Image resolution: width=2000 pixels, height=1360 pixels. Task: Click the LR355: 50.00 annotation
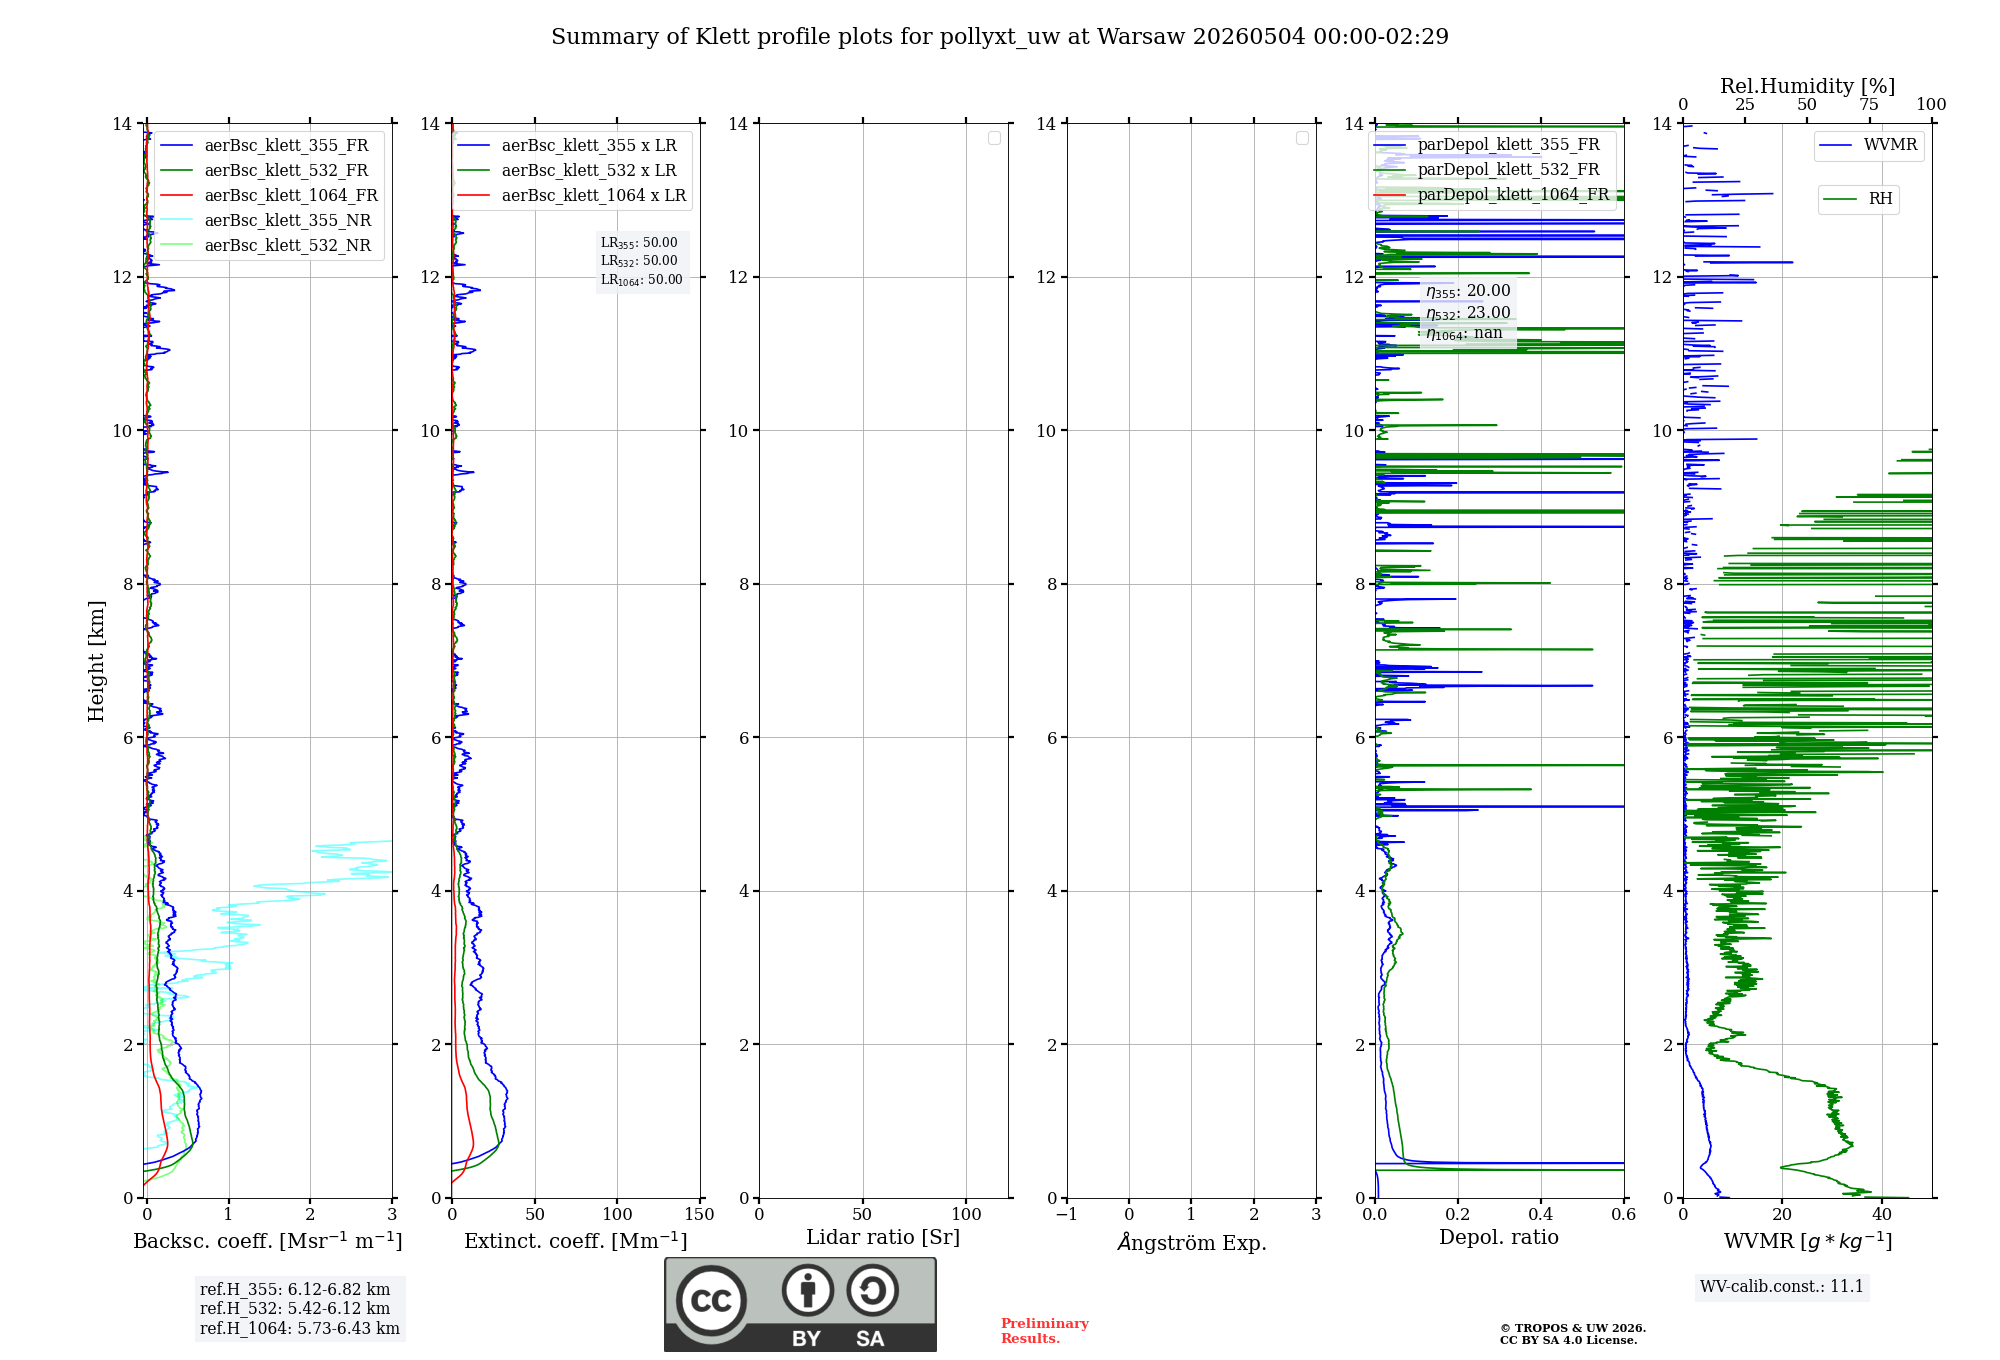639,243
